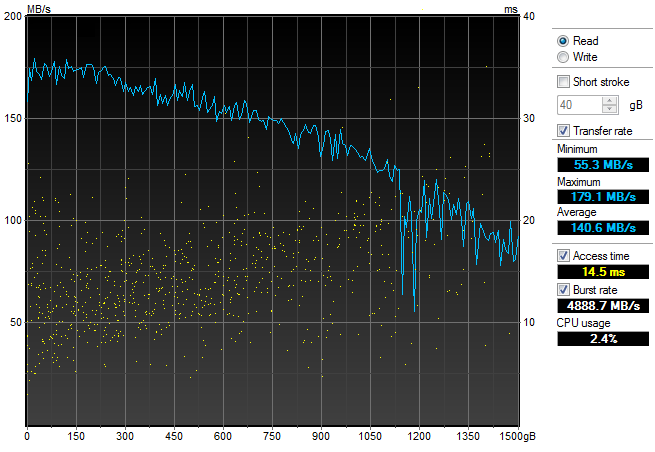This screenshot has height=452, width=655.
Task: Click the ms axis unit label
Action: tap(510, 9)
